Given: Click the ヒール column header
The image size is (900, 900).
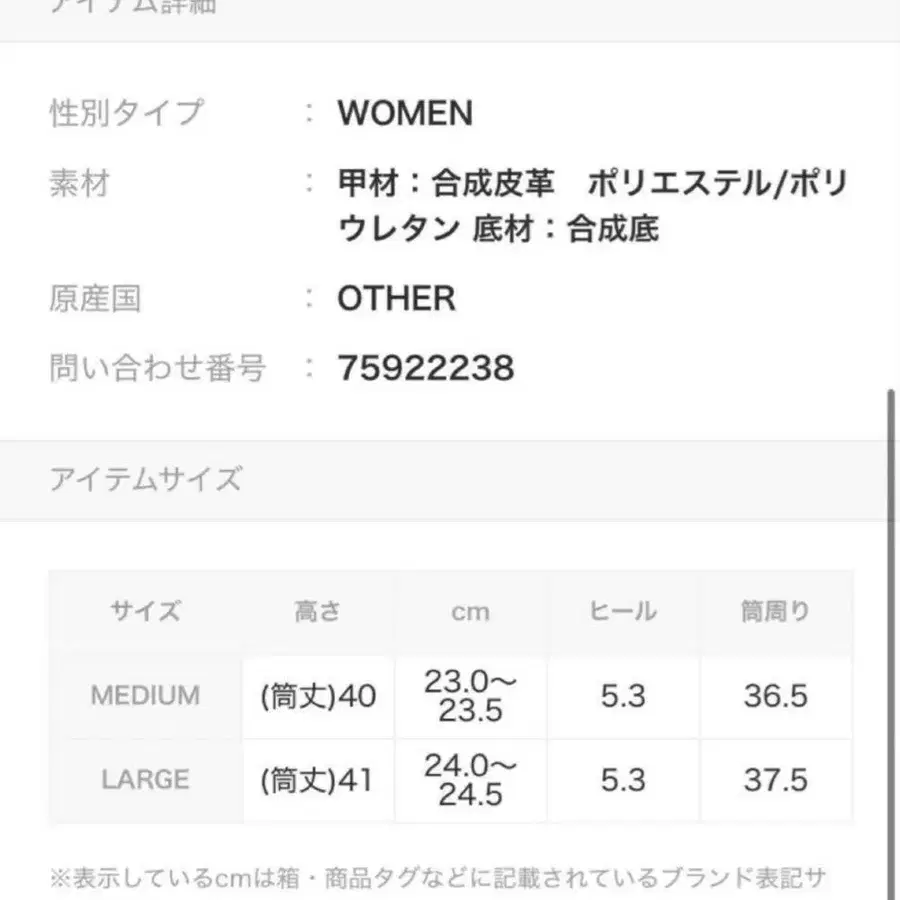Looking at the screenshot, I should (623, 612).
